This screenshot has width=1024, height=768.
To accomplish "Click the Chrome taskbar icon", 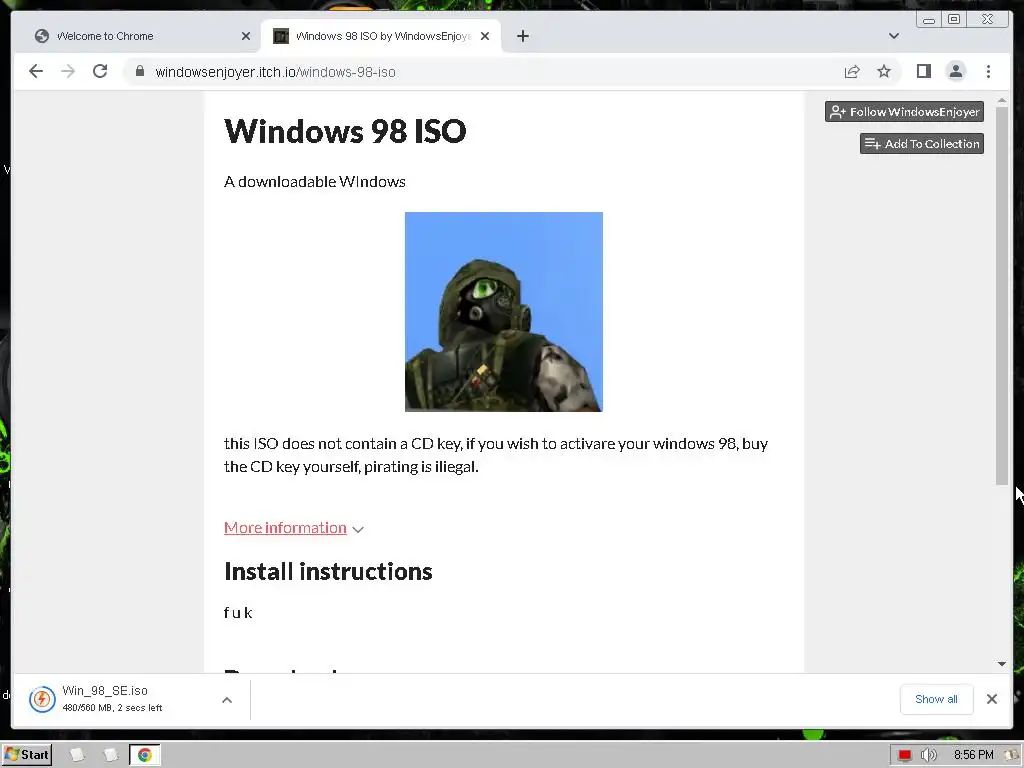I will tap(144, 755).
